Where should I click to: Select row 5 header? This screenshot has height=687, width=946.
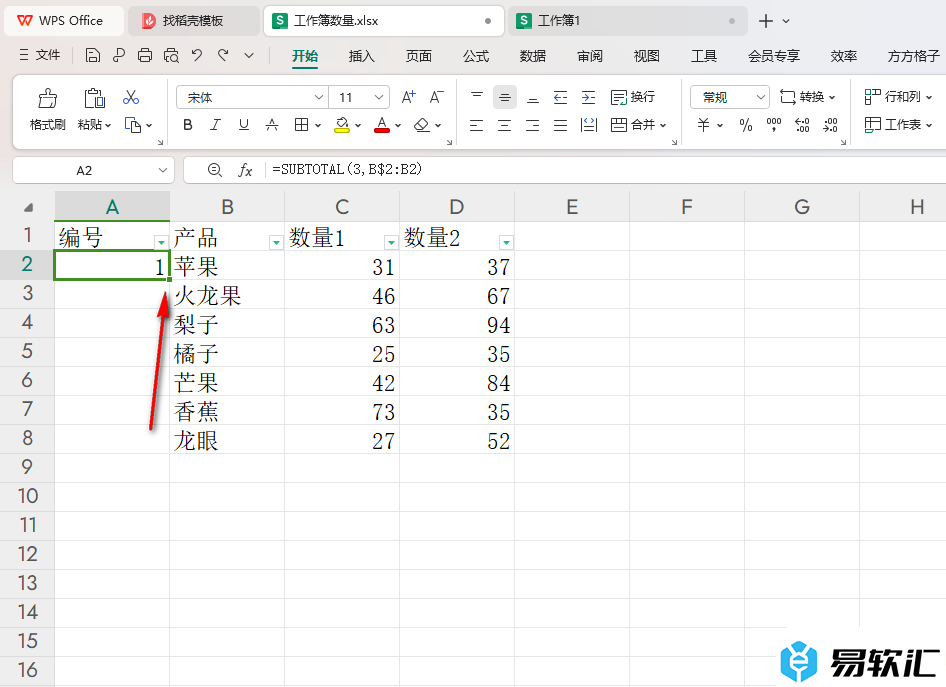tap(27, 352)
